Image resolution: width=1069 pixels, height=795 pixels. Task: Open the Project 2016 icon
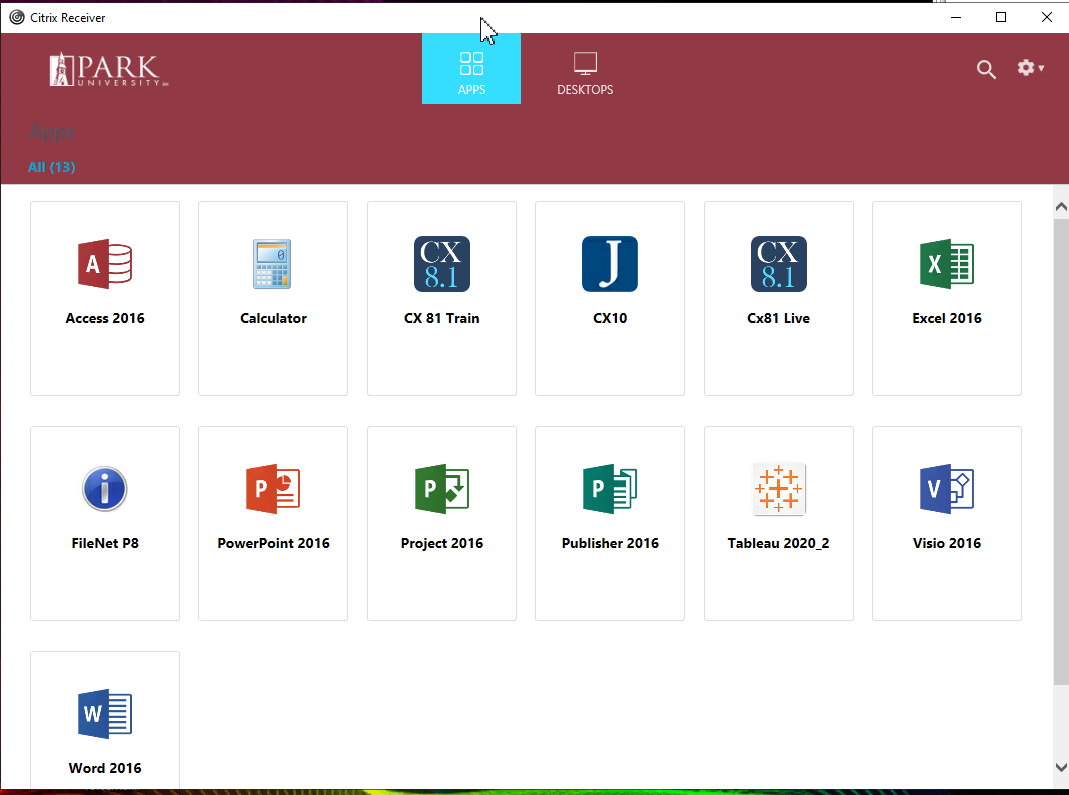click(442, 489)
